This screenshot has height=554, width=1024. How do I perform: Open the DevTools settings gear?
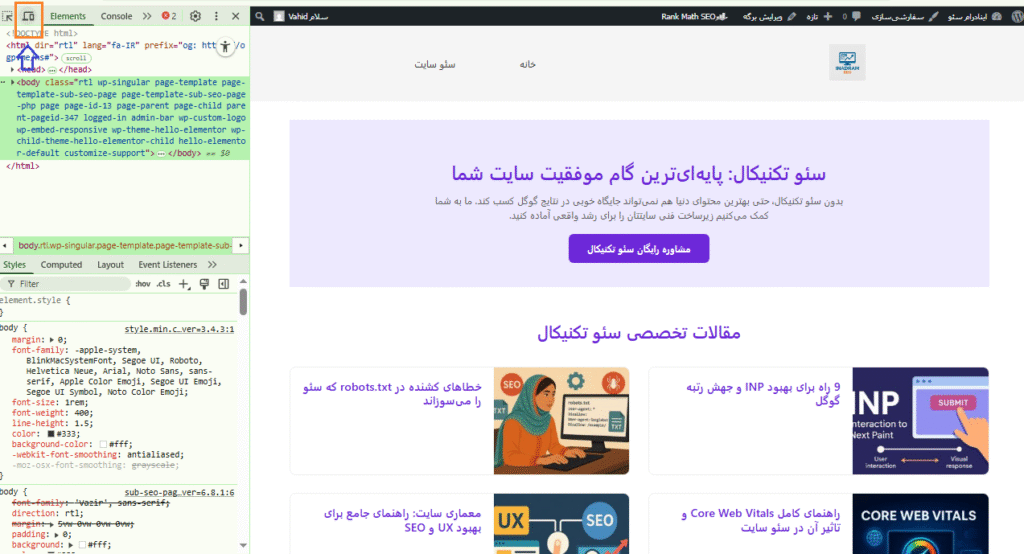click(195, 16)
